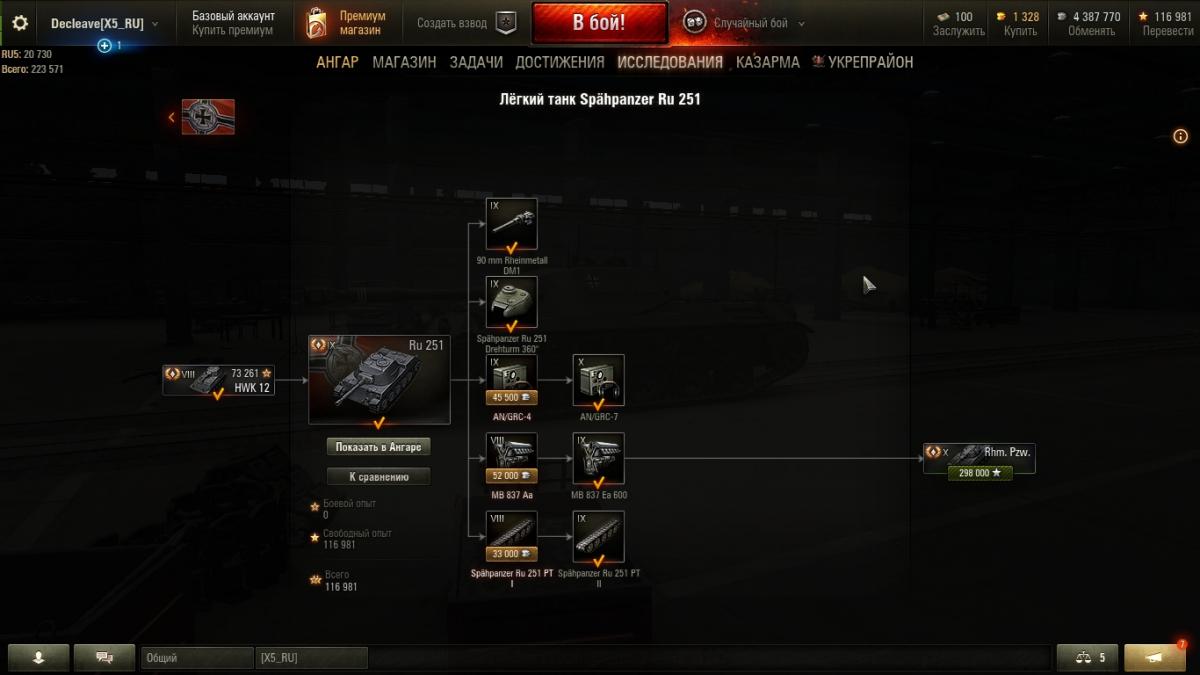Open the Rhm. Pzw. tier X tank node
Screen dimensions: 1200x675
click(979, 458)
